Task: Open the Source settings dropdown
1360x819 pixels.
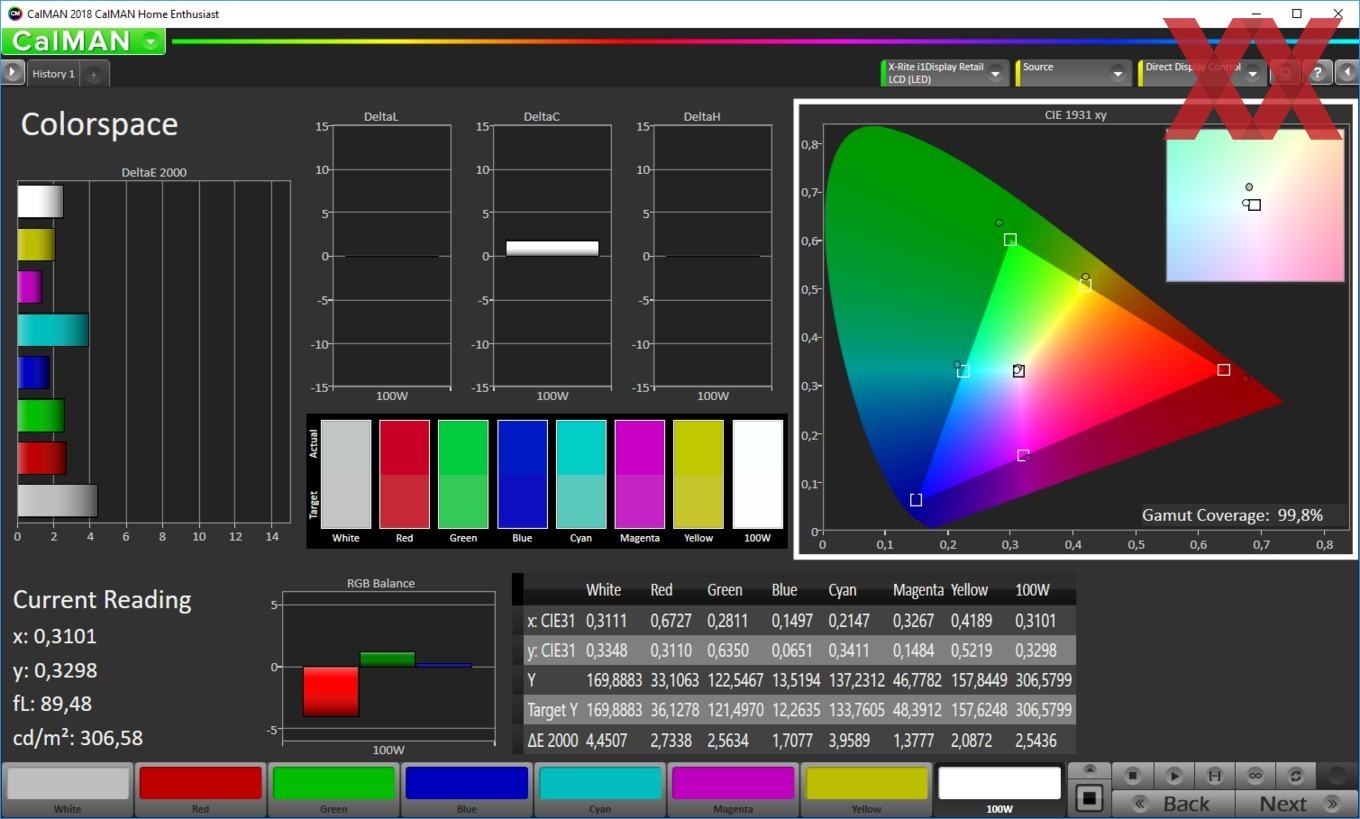Action: [1073, 73]
